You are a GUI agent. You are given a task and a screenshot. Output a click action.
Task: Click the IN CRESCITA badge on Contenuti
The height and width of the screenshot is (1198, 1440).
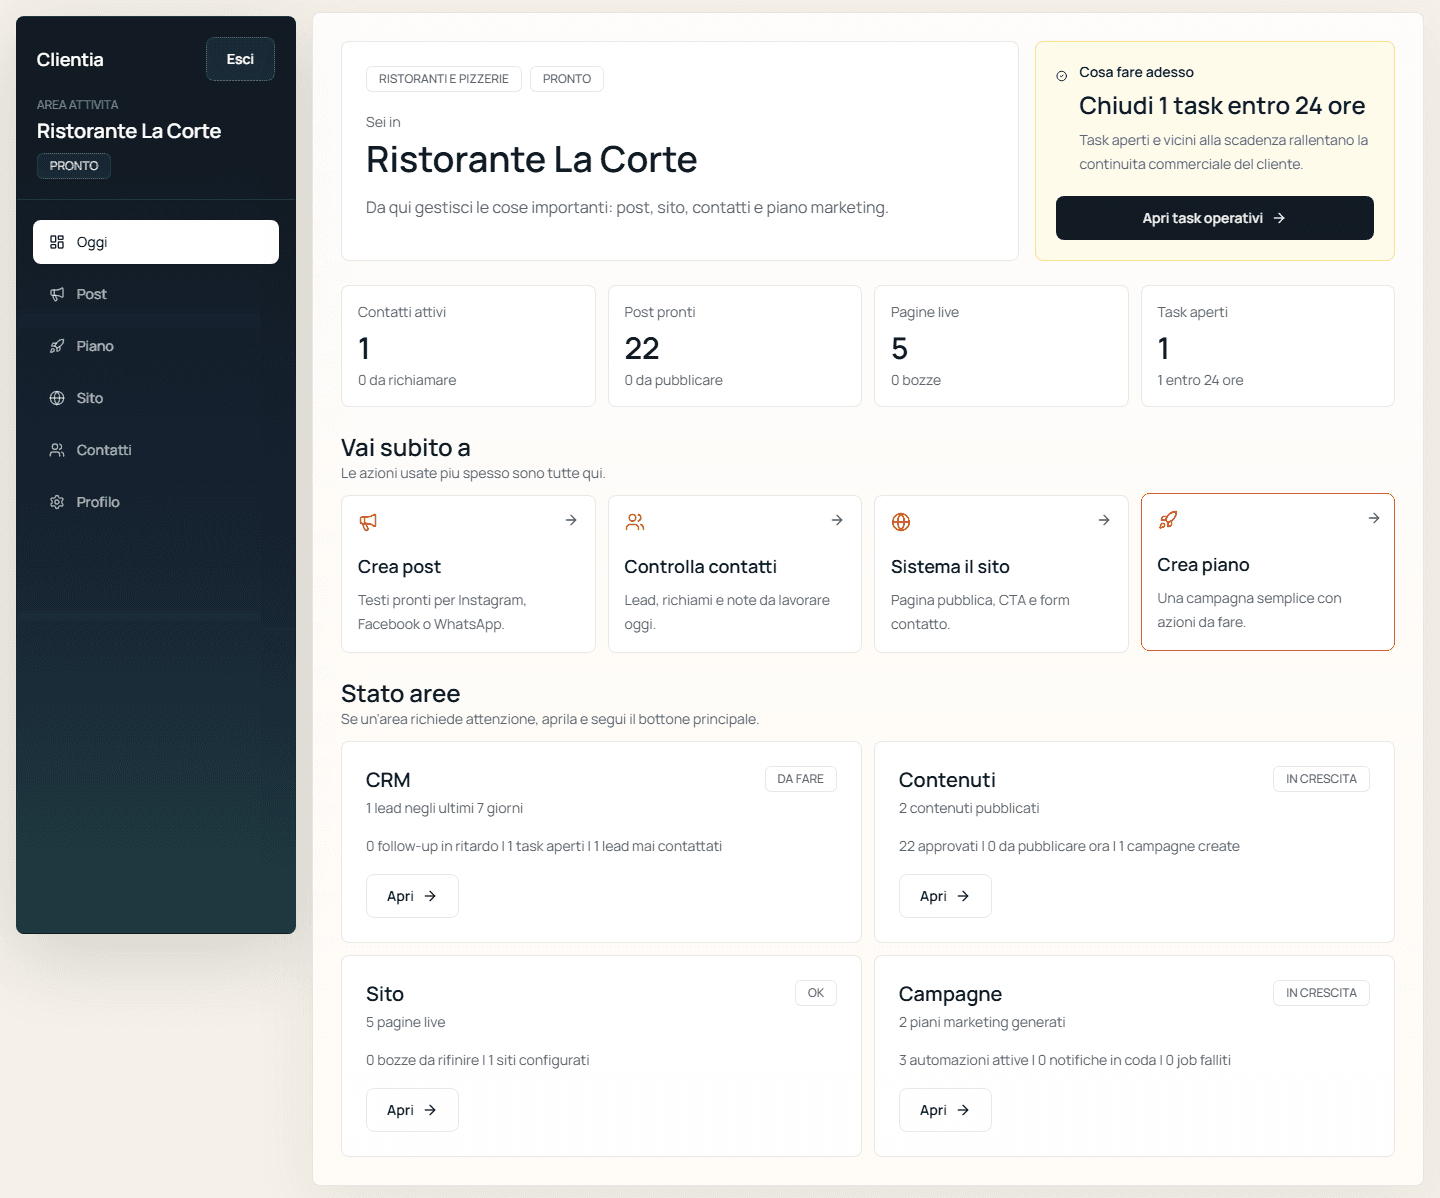coord(1321,779)
